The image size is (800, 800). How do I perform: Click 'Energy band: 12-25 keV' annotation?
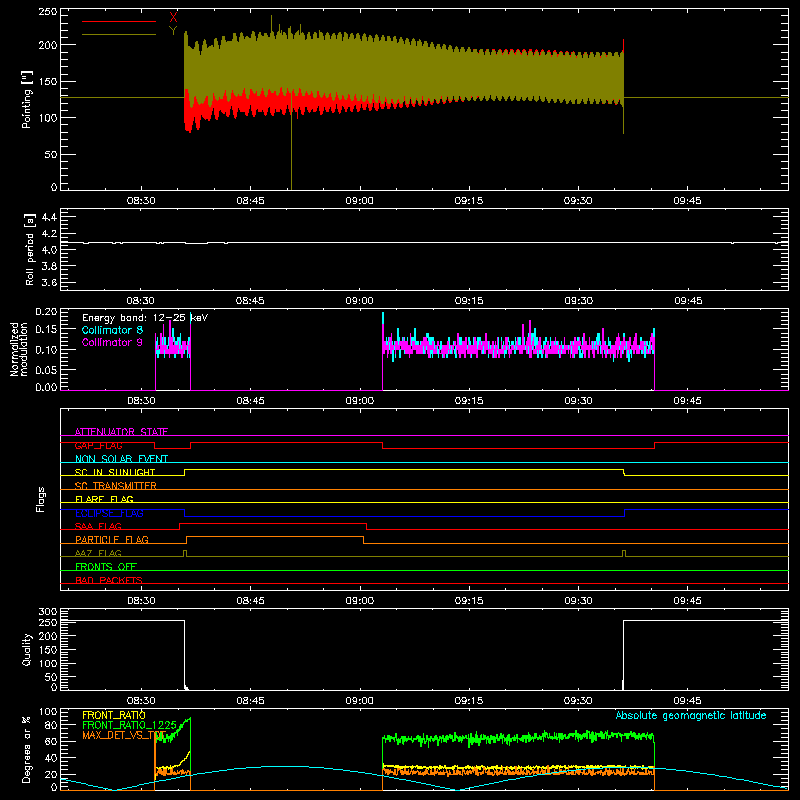click(x=145, y=318)
